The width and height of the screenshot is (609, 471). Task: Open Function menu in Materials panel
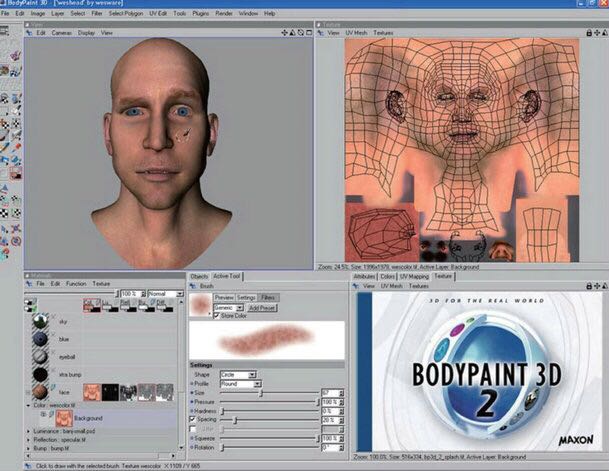coord(76,284)
